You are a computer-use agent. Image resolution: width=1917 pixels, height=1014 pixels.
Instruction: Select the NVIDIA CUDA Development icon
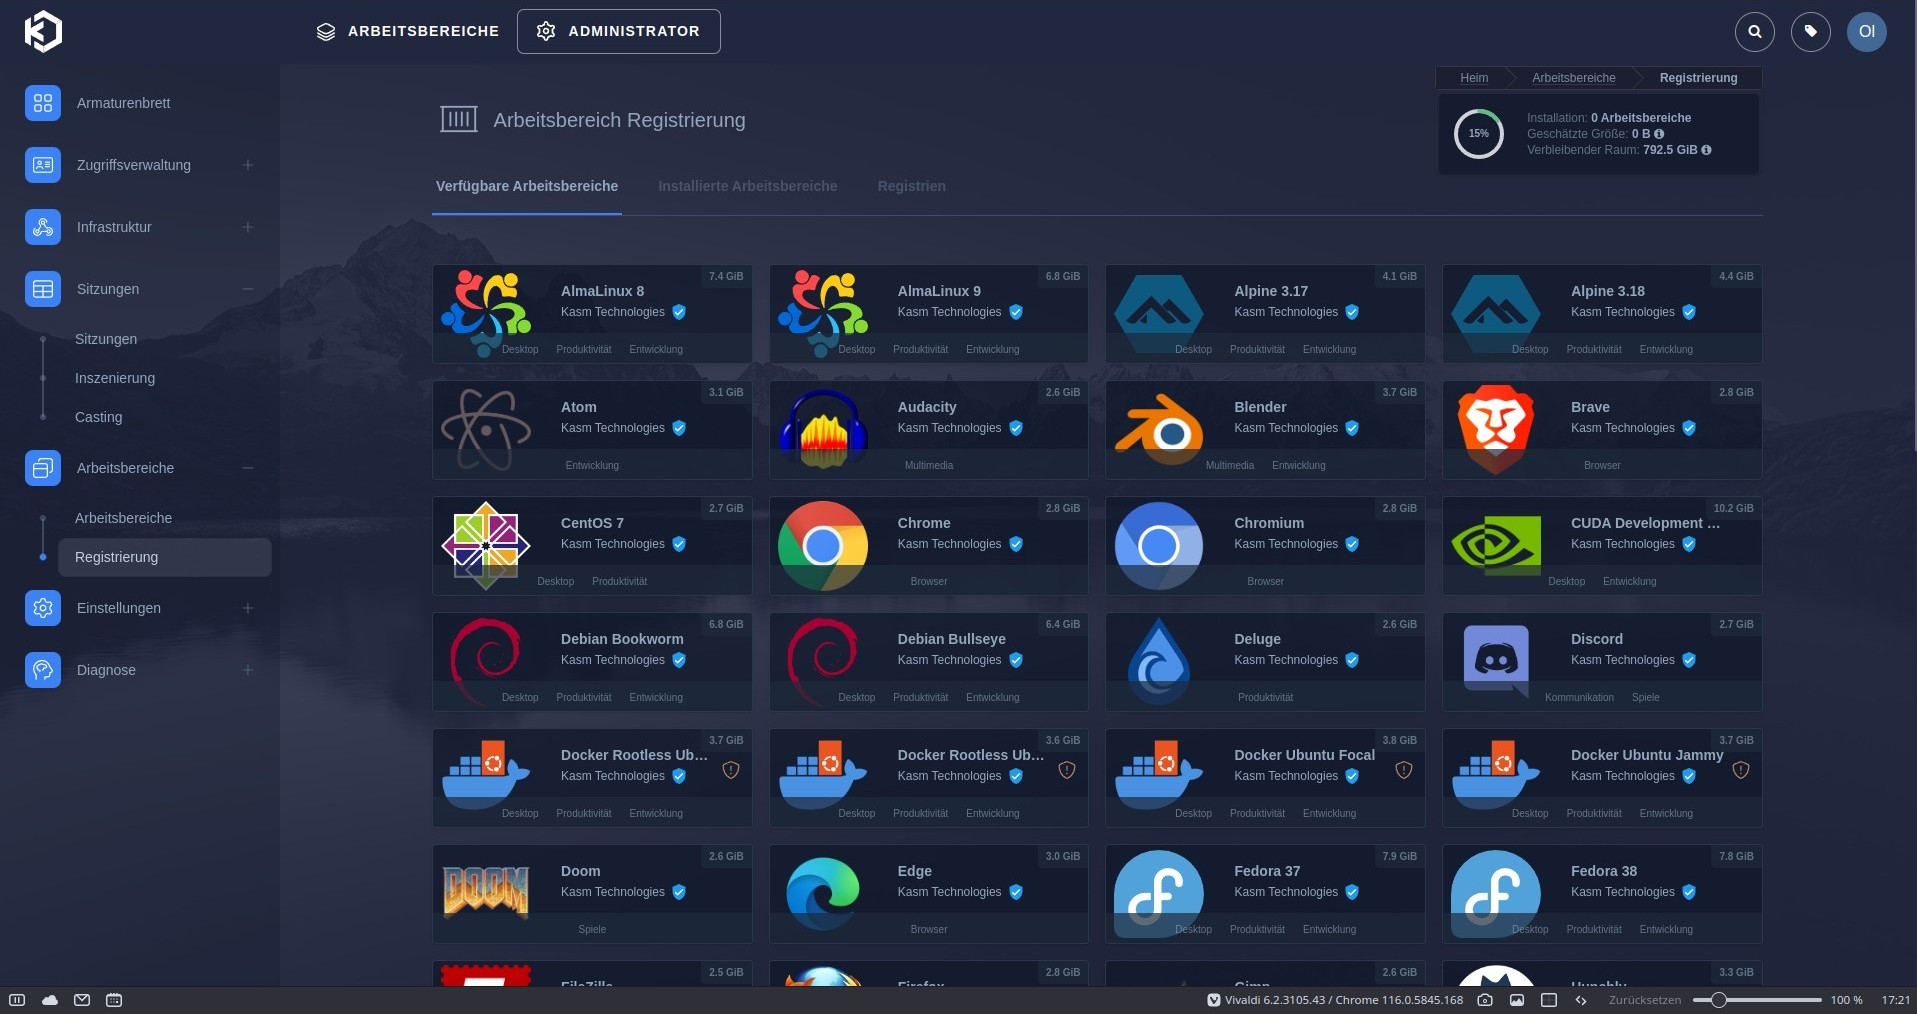coord(1496,545)
